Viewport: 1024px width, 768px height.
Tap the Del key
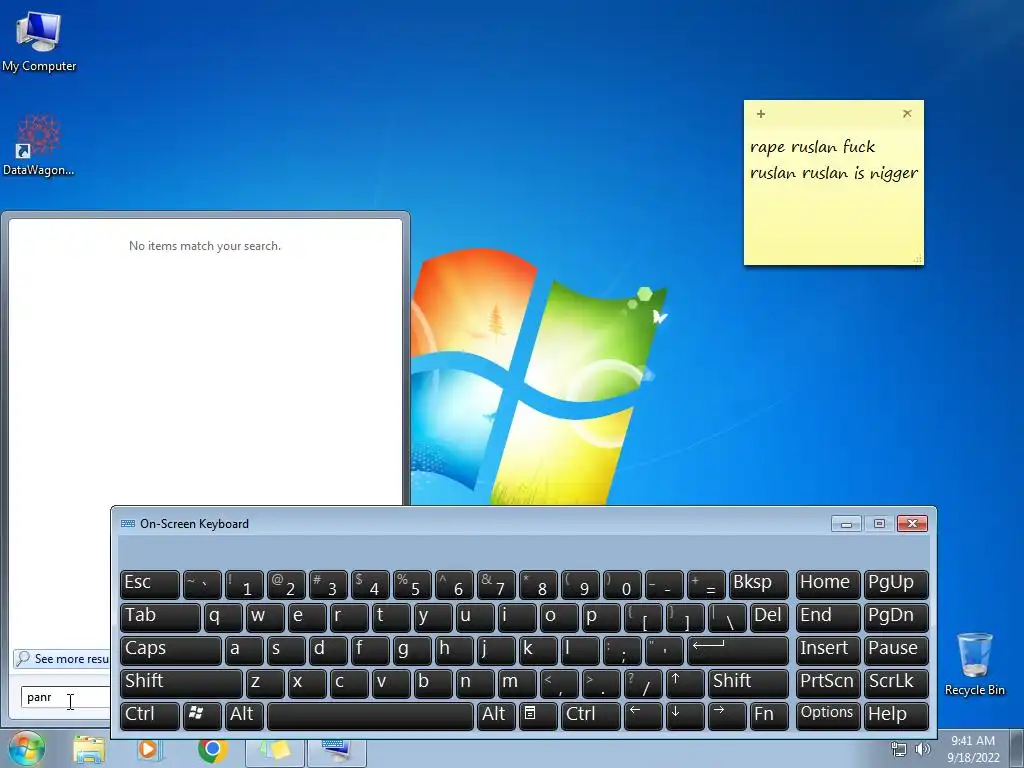(769, 617)
